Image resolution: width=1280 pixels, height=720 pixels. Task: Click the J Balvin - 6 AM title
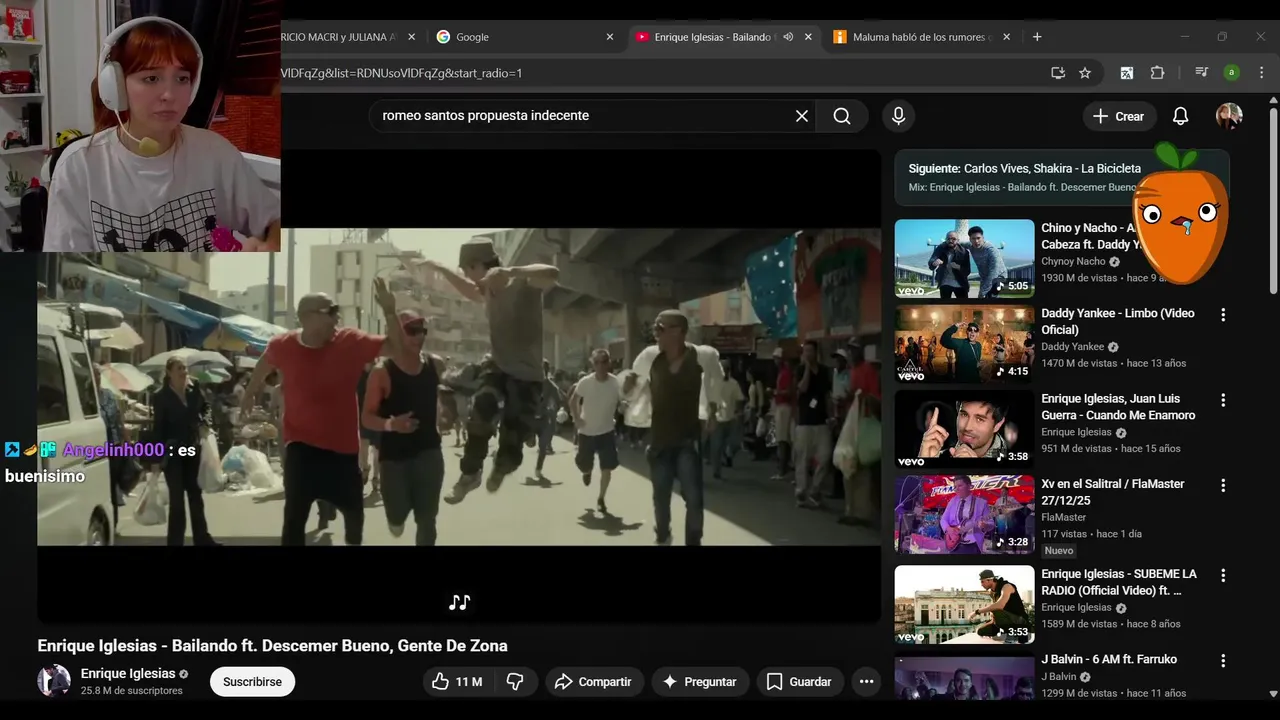[1109, 659]
